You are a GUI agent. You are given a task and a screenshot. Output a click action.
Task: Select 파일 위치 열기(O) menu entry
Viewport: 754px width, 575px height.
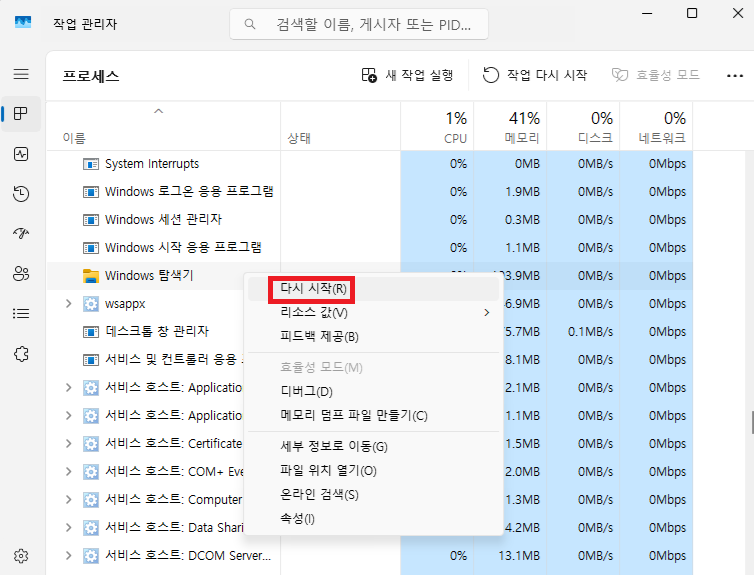tap(374, 471)
